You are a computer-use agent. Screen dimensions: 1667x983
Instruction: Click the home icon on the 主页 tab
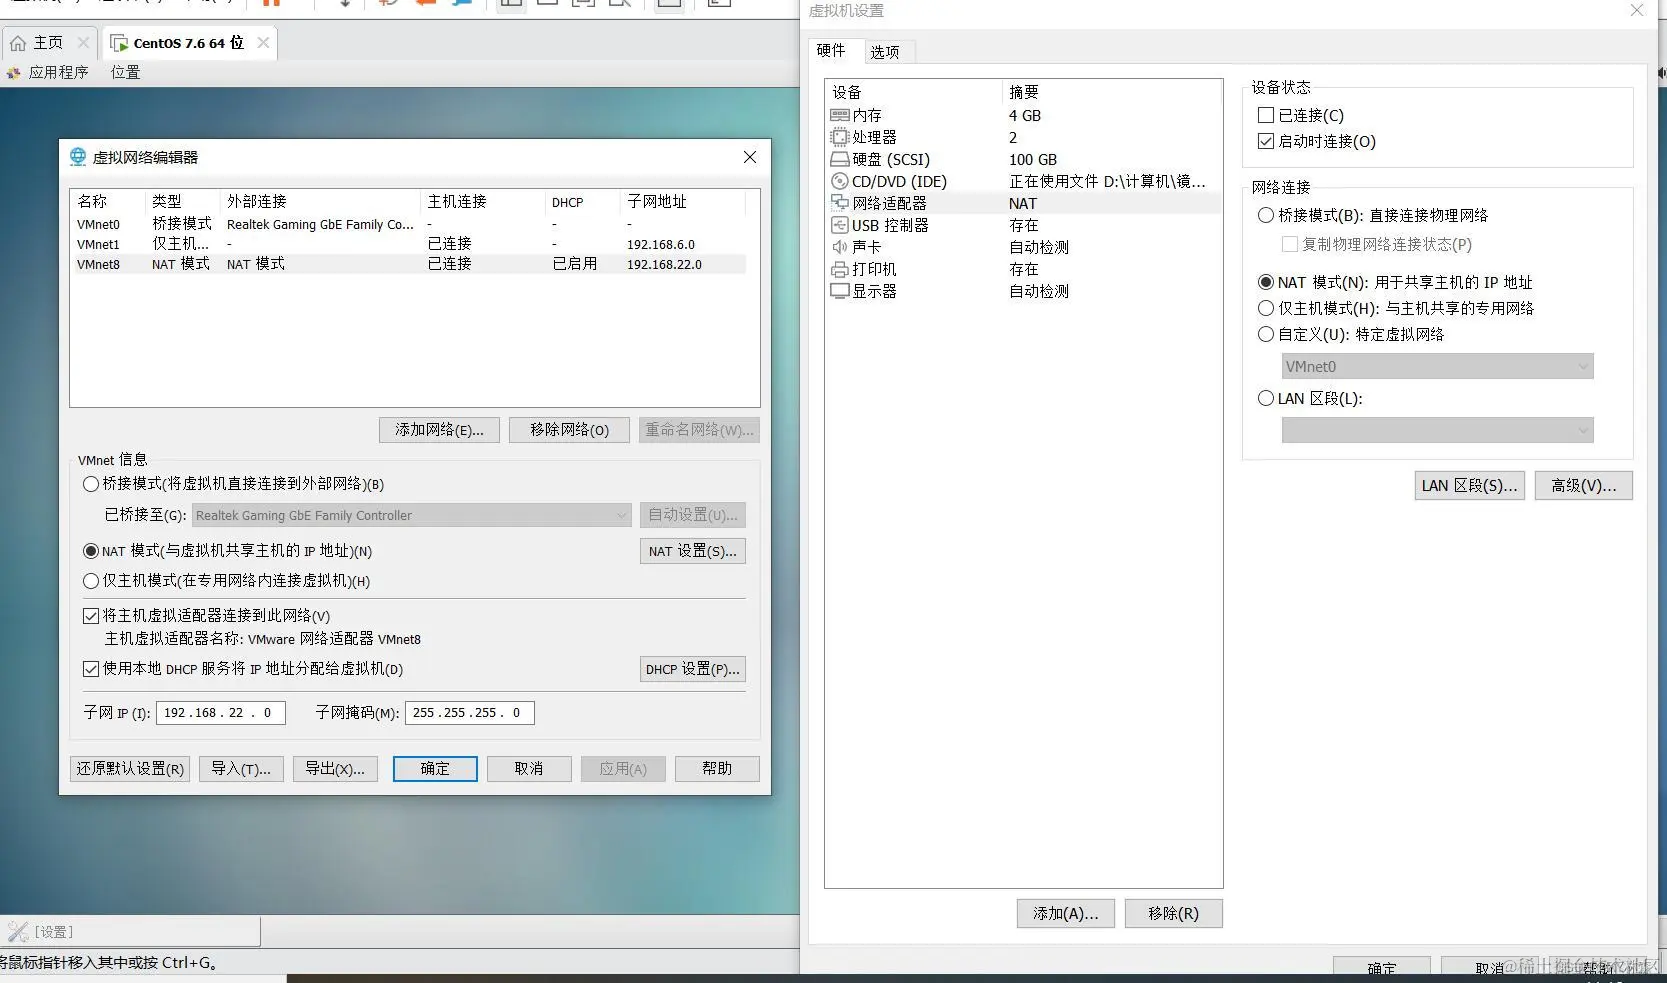18,43
